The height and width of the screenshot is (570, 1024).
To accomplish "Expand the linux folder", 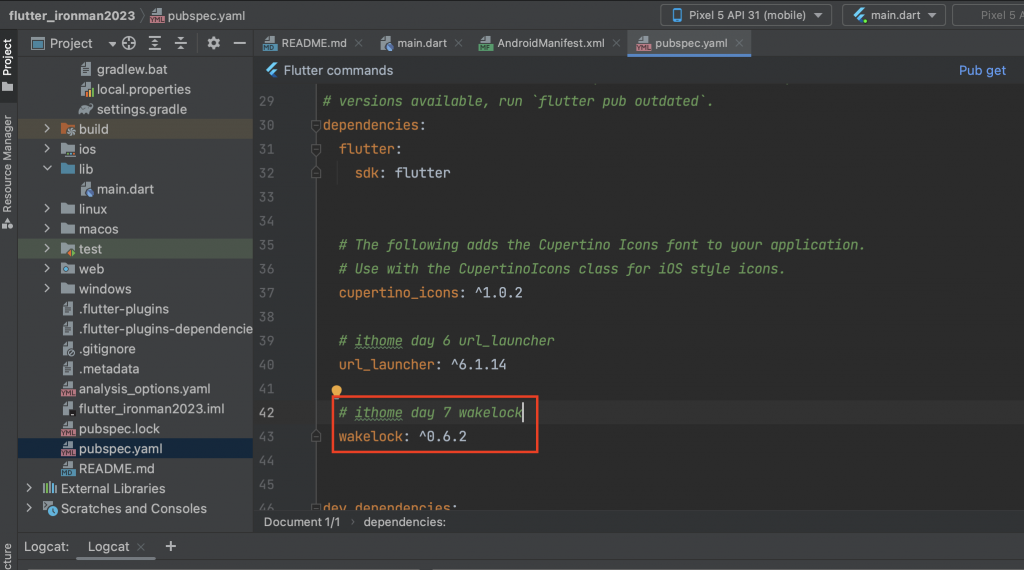I will (x=47, y=209).
